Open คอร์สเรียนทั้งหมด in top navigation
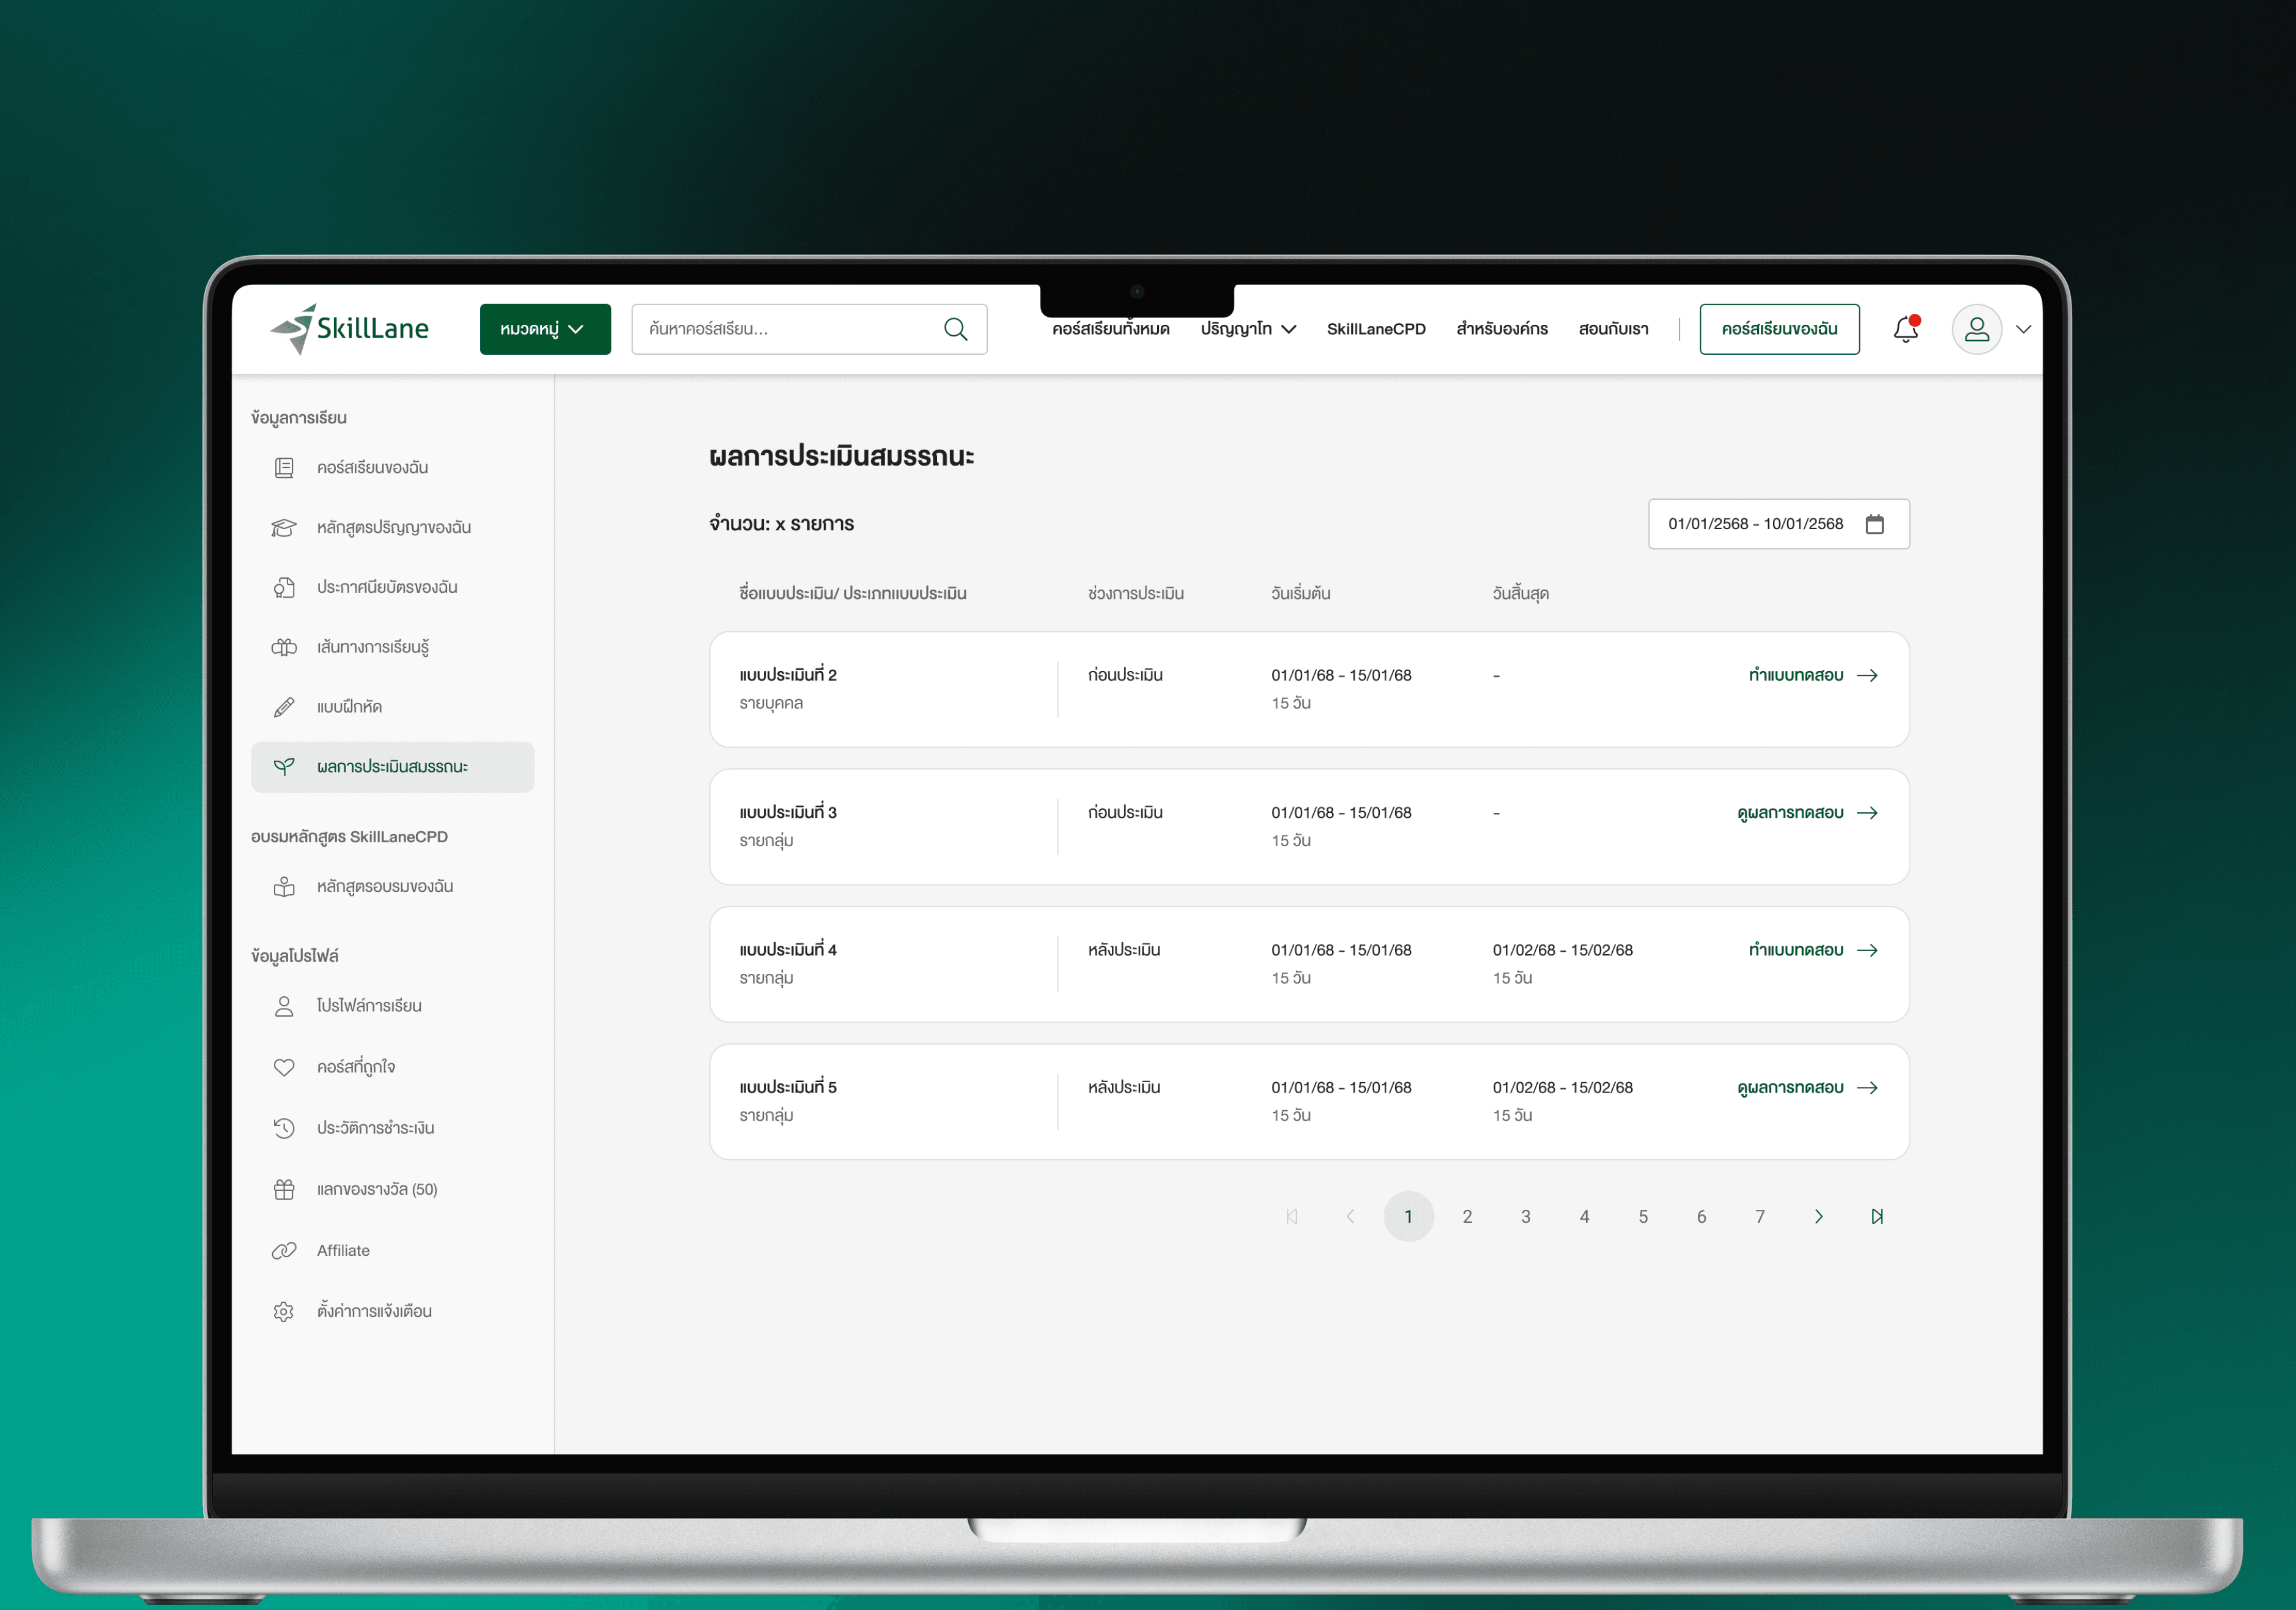2296x1610 pixels. (x=1110, y=329)
